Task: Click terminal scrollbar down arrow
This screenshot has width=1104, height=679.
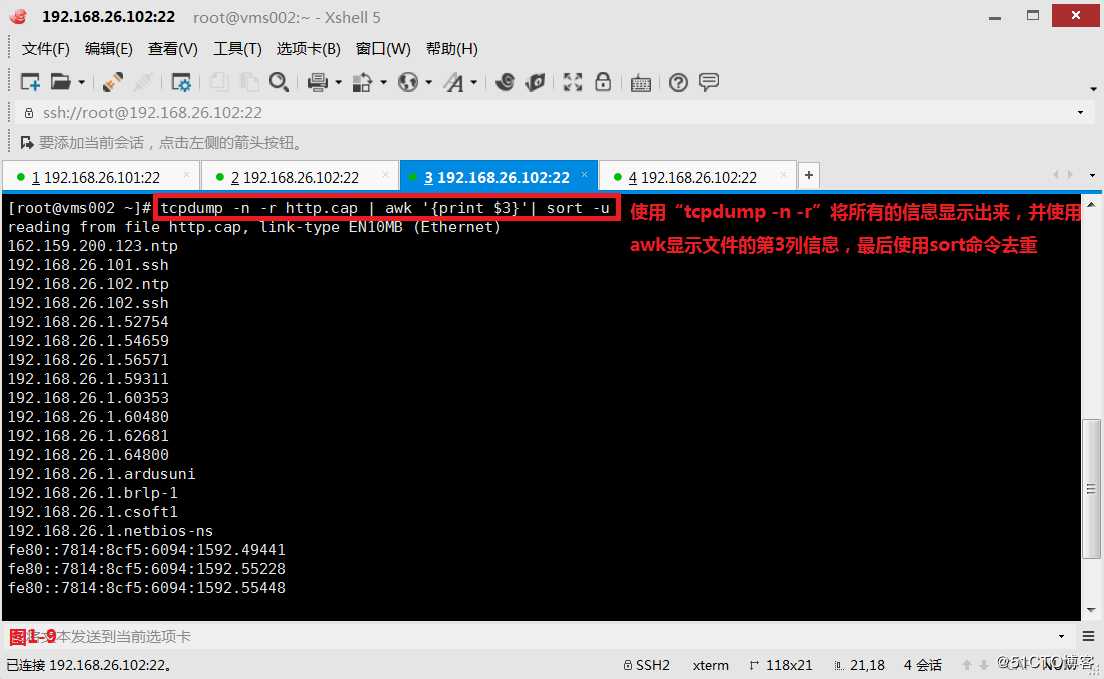Action: click(x=1091, y=610)
